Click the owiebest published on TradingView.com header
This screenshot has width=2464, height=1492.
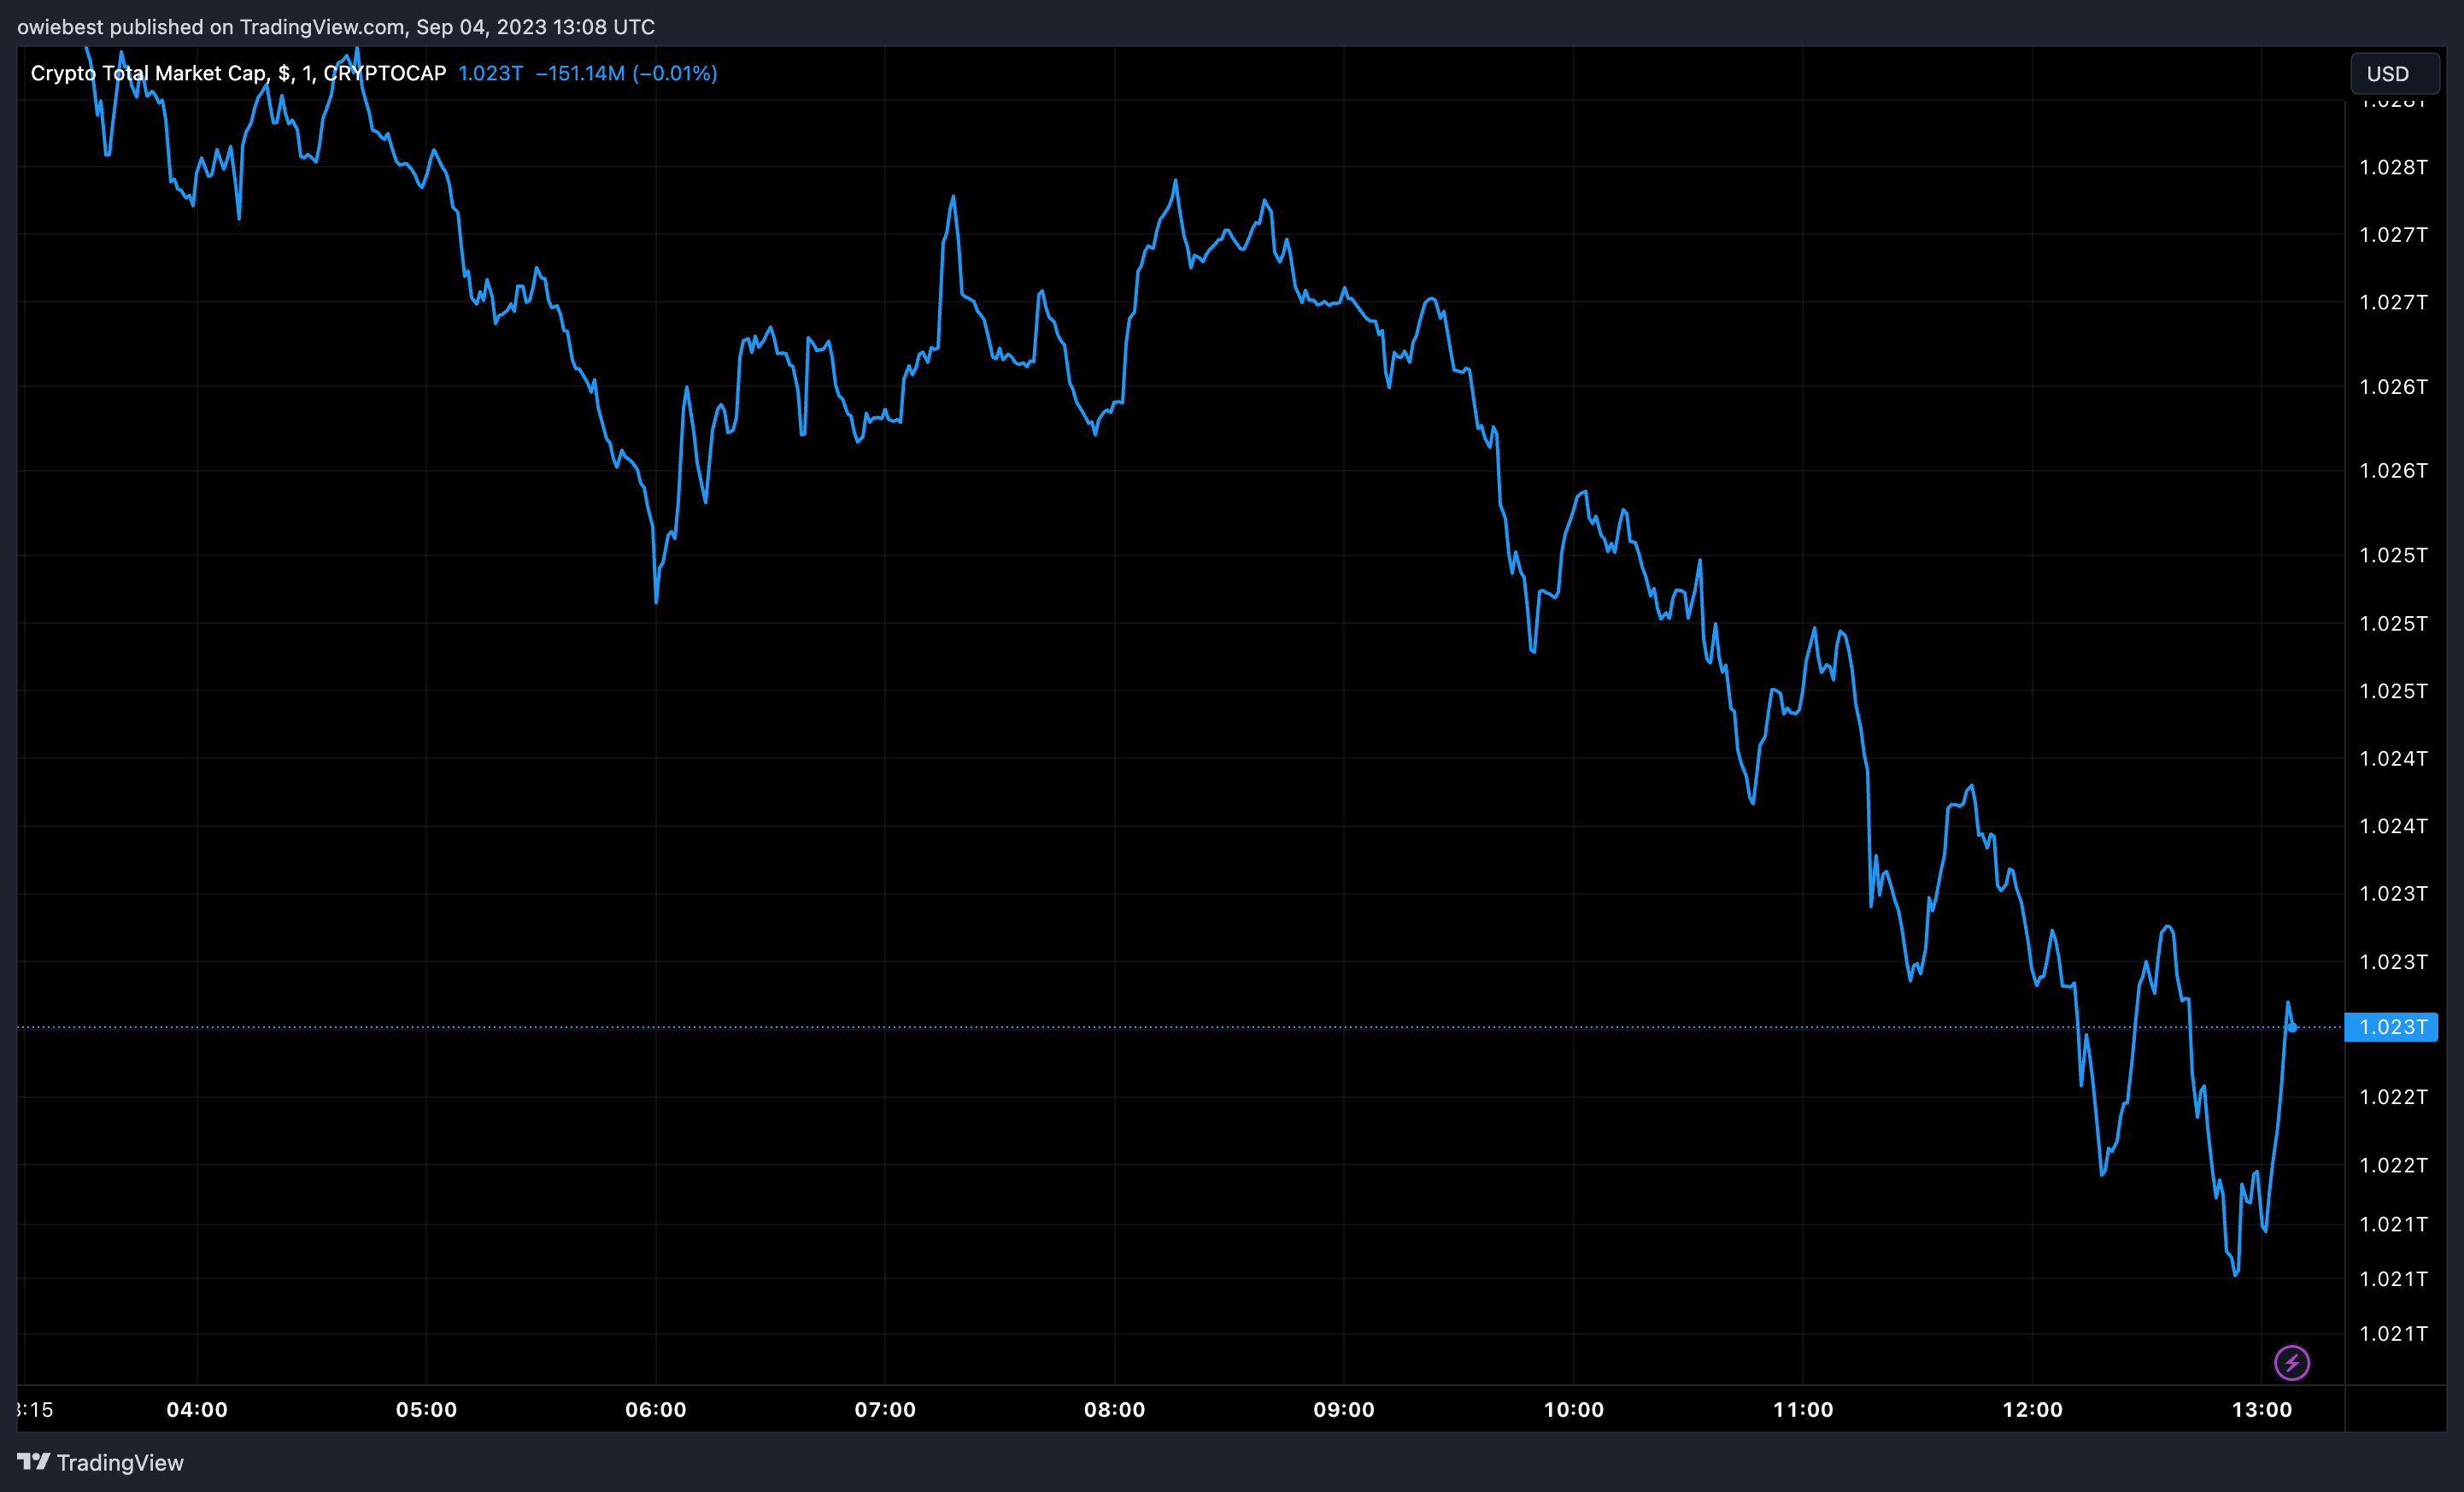[x=336, y=27]
